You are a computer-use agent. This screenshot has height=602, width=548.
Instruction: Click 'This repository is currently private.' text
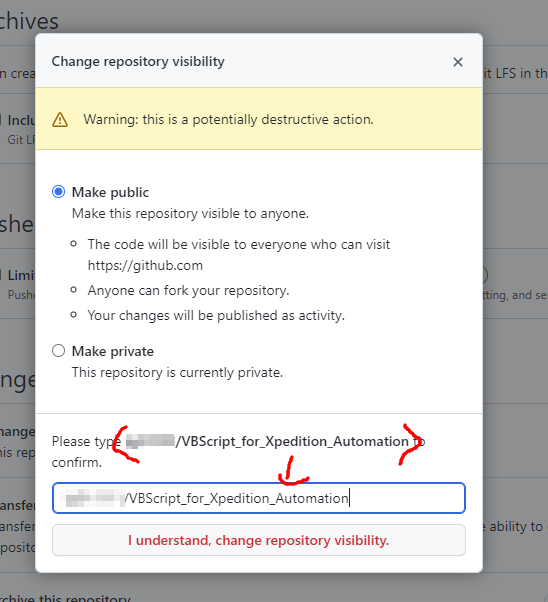177,372
